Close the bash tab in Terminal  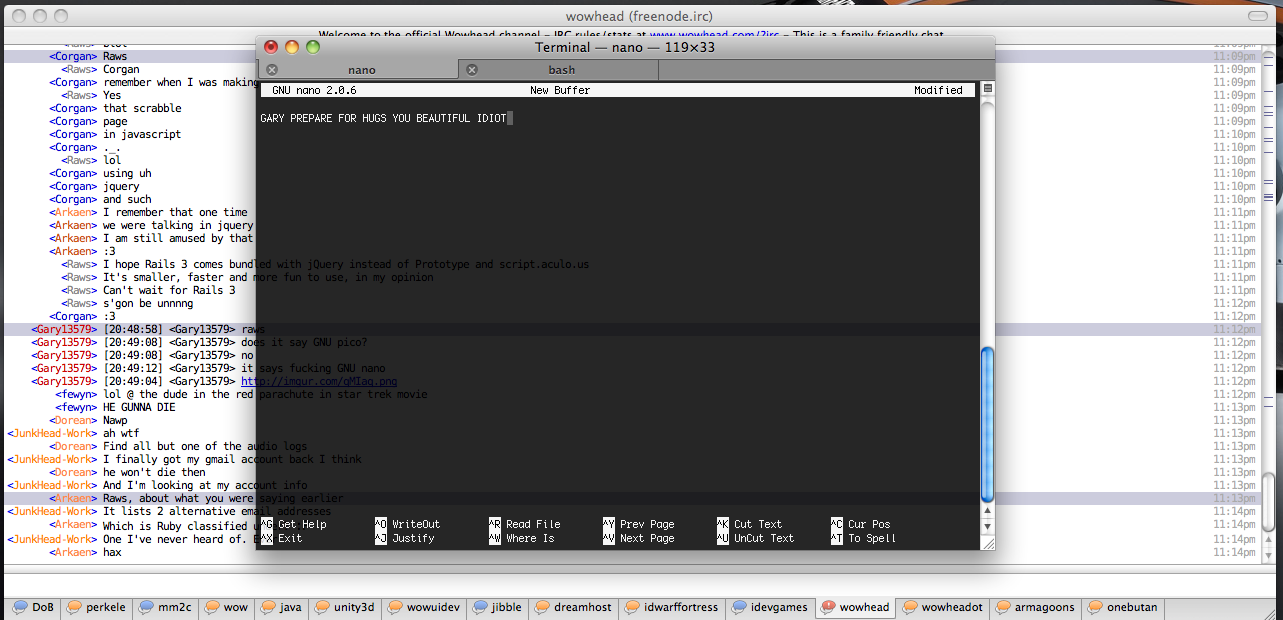point(473,70)
